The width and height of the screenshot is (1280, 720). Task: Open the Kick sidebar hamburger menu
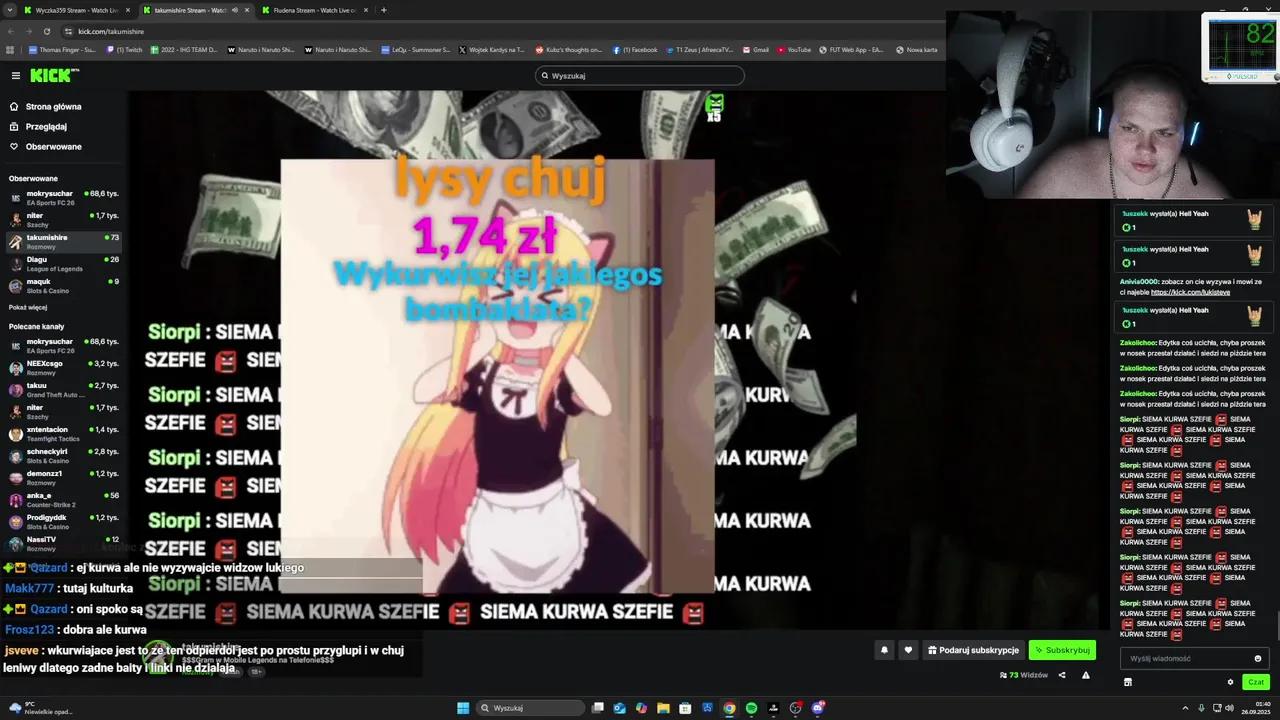coord(15,75)
